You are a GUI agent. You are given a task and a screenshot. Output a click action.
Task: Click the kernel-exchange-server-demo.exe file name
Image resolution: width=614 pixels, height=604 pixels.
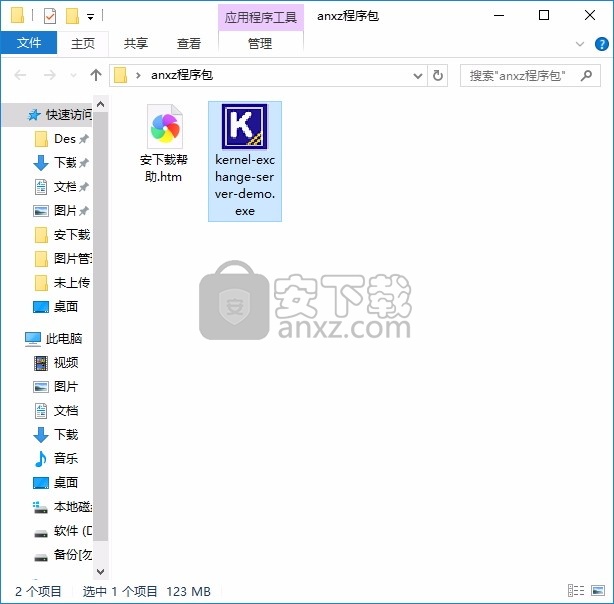click(245, 185)
